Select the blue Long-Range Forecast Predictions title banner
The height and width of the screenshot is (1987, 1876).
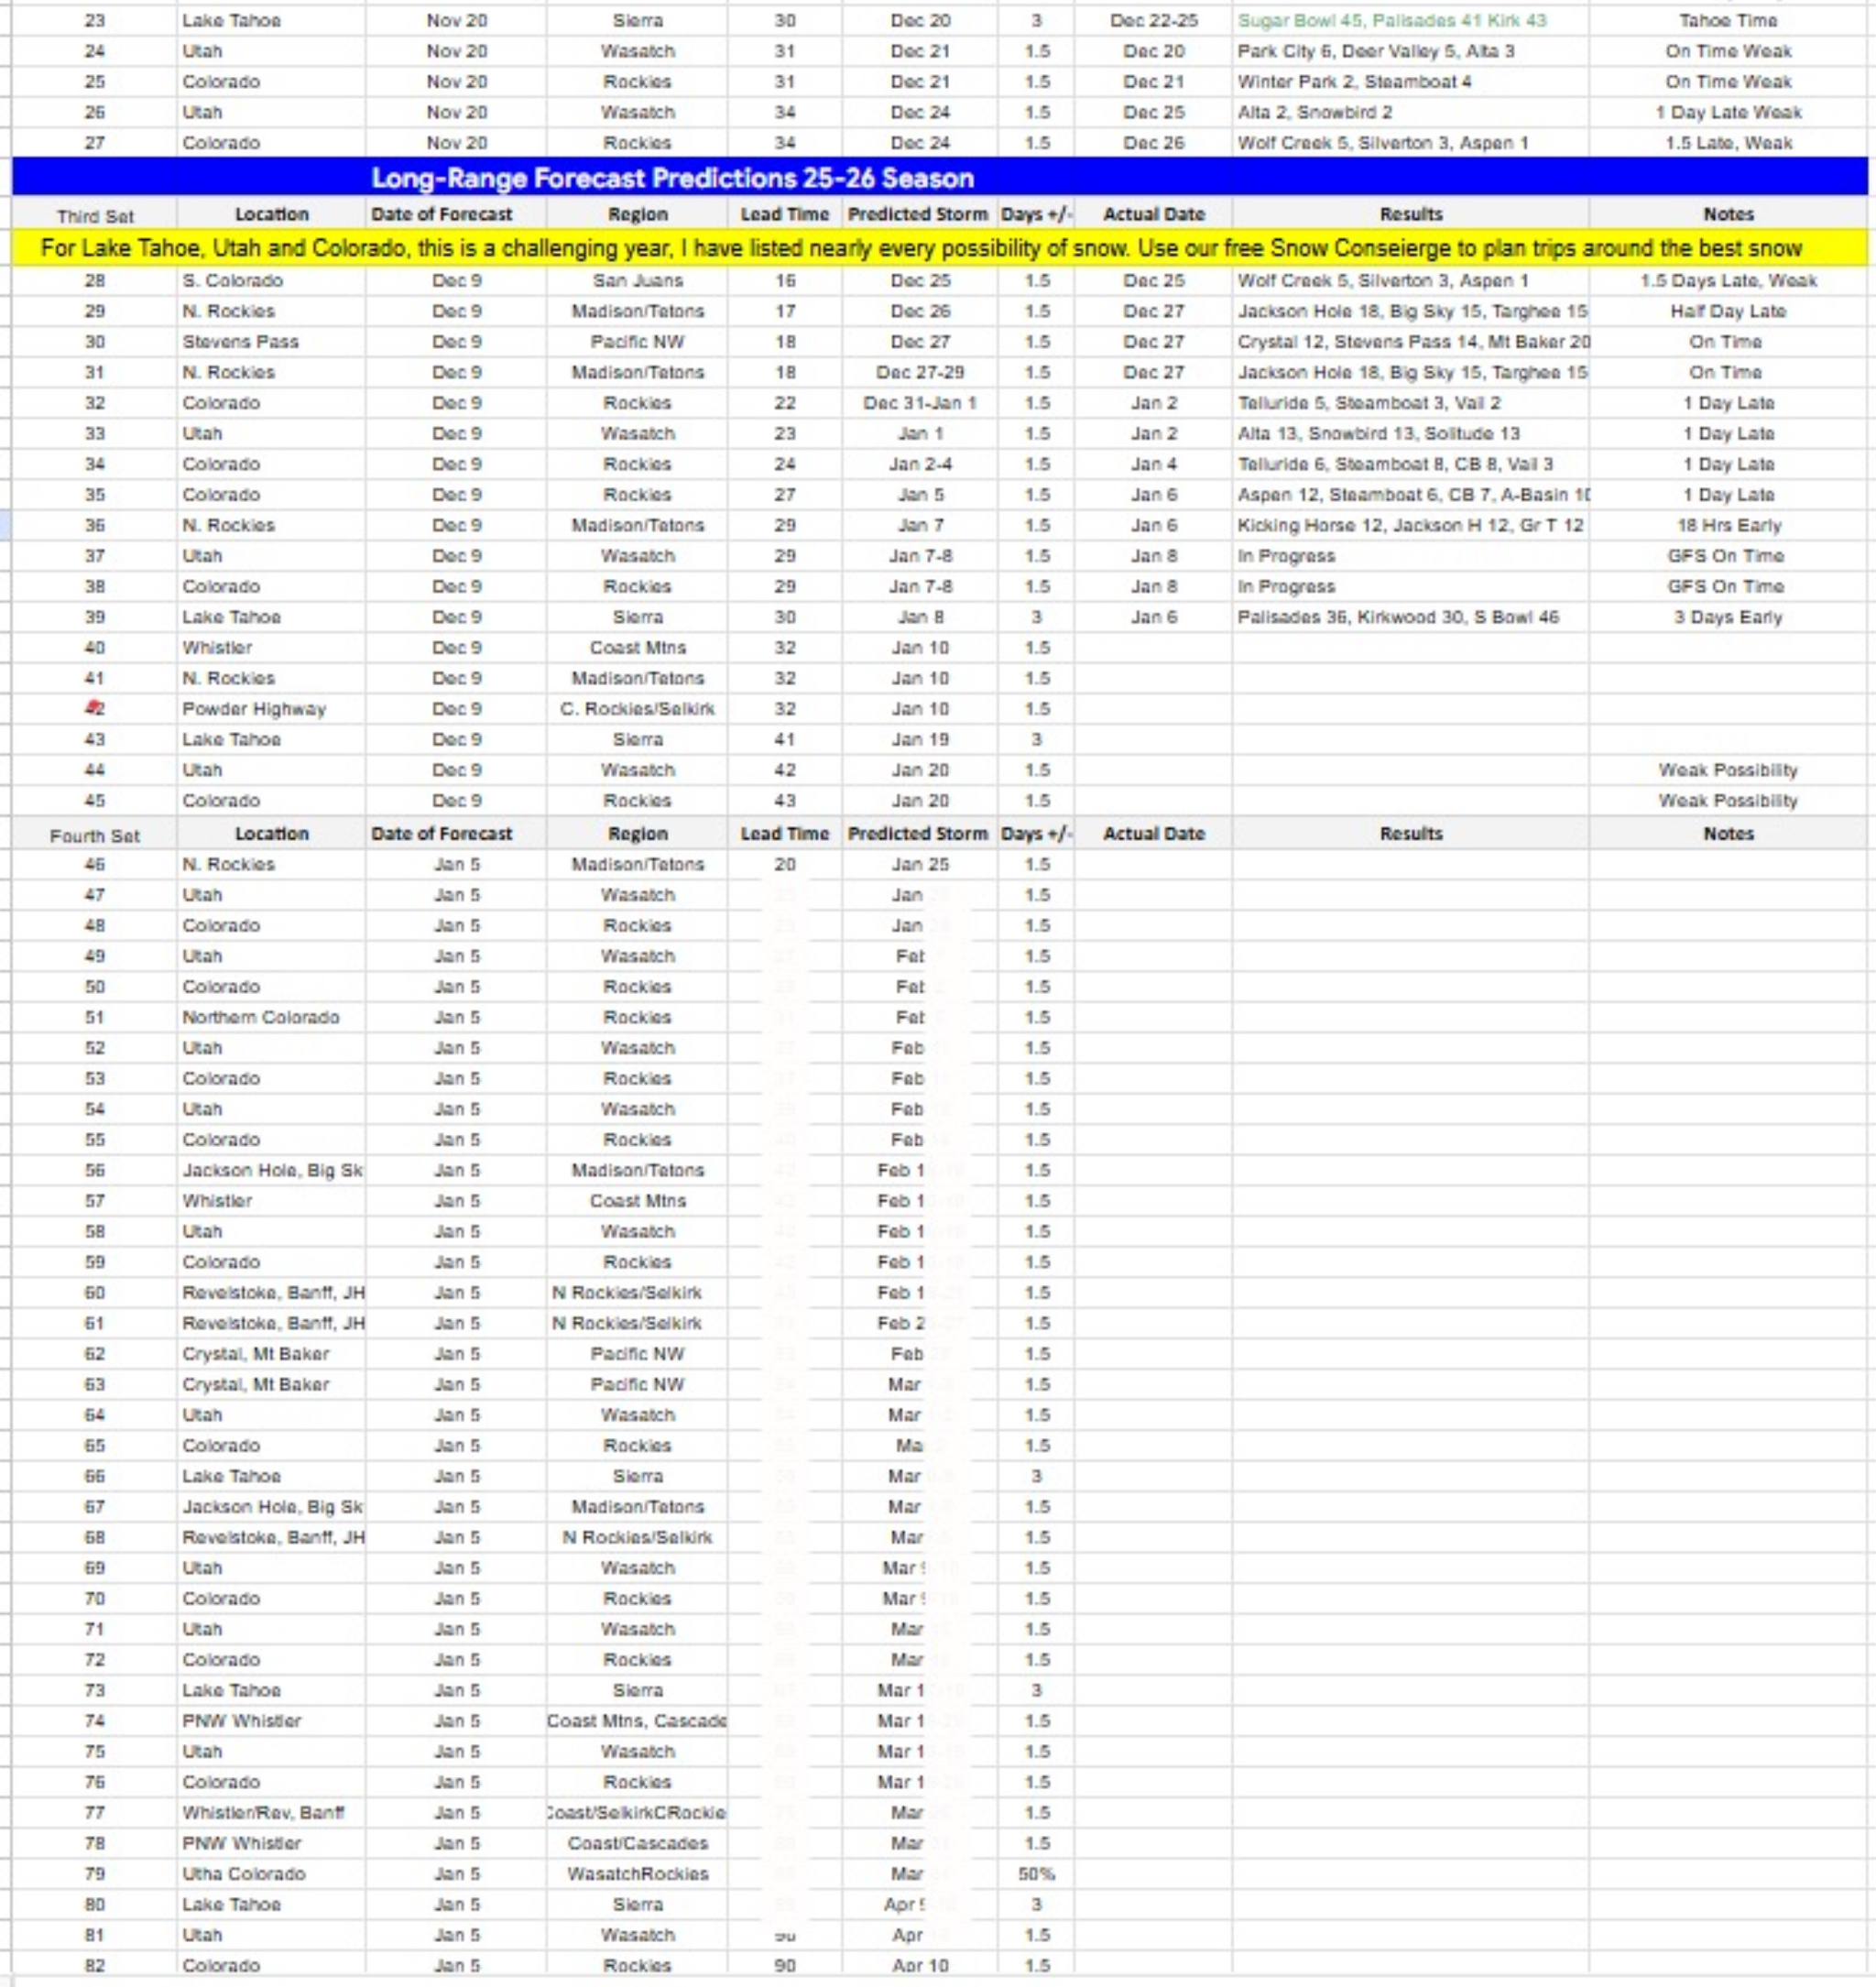coord(672,178)
